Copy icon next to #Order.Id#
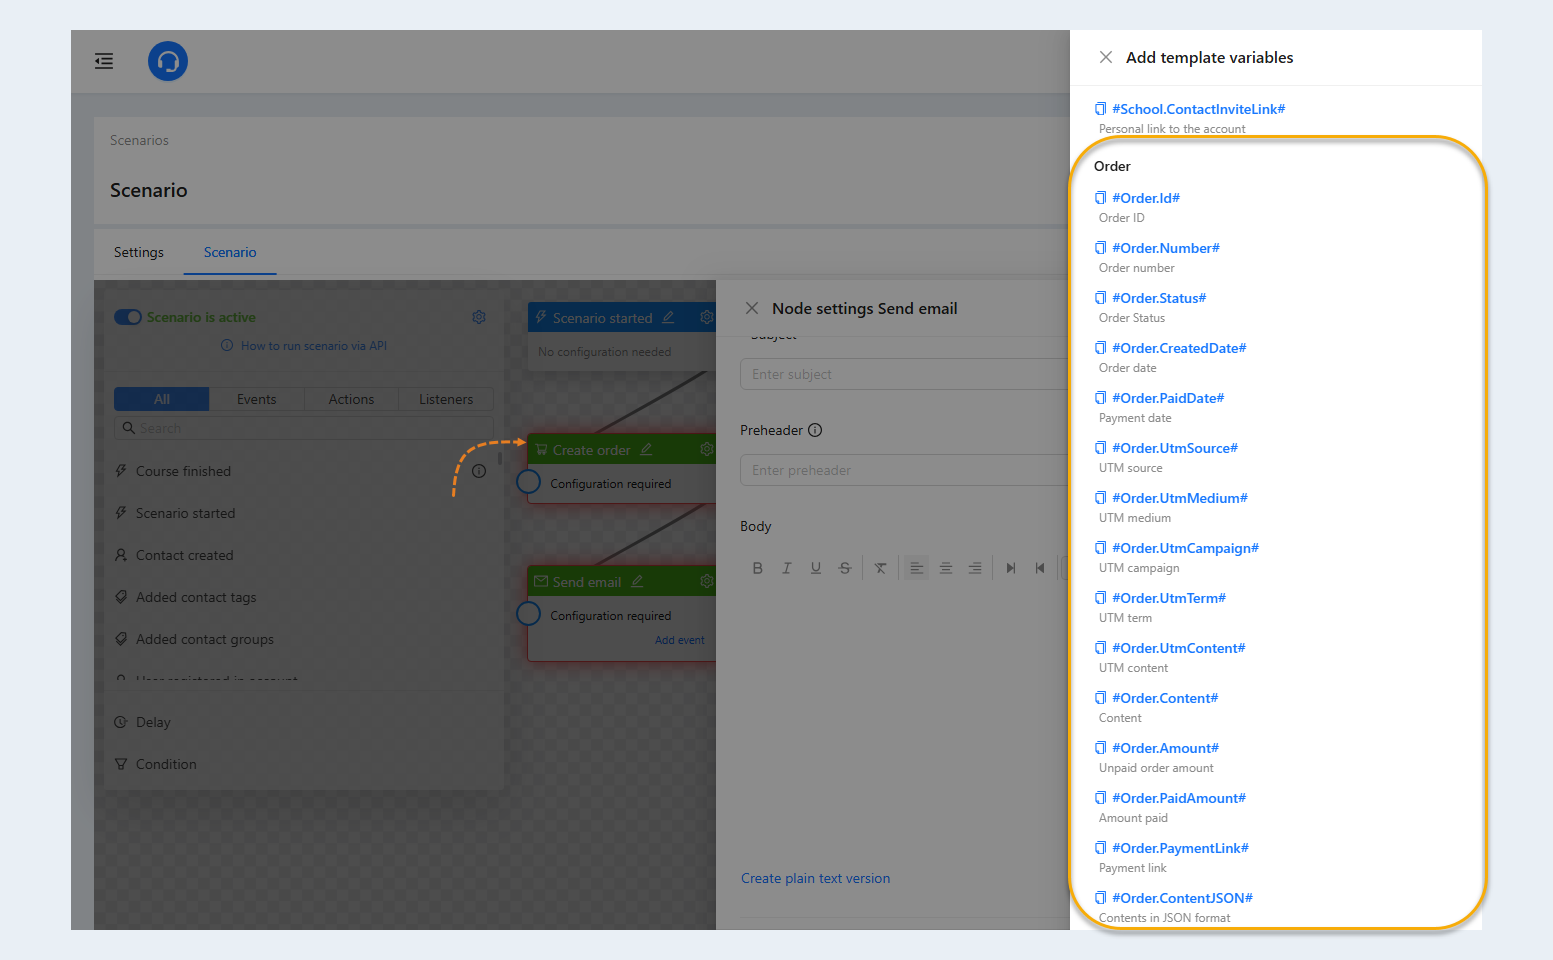This screenshot has height=960, width=1553. point(1101,198)
